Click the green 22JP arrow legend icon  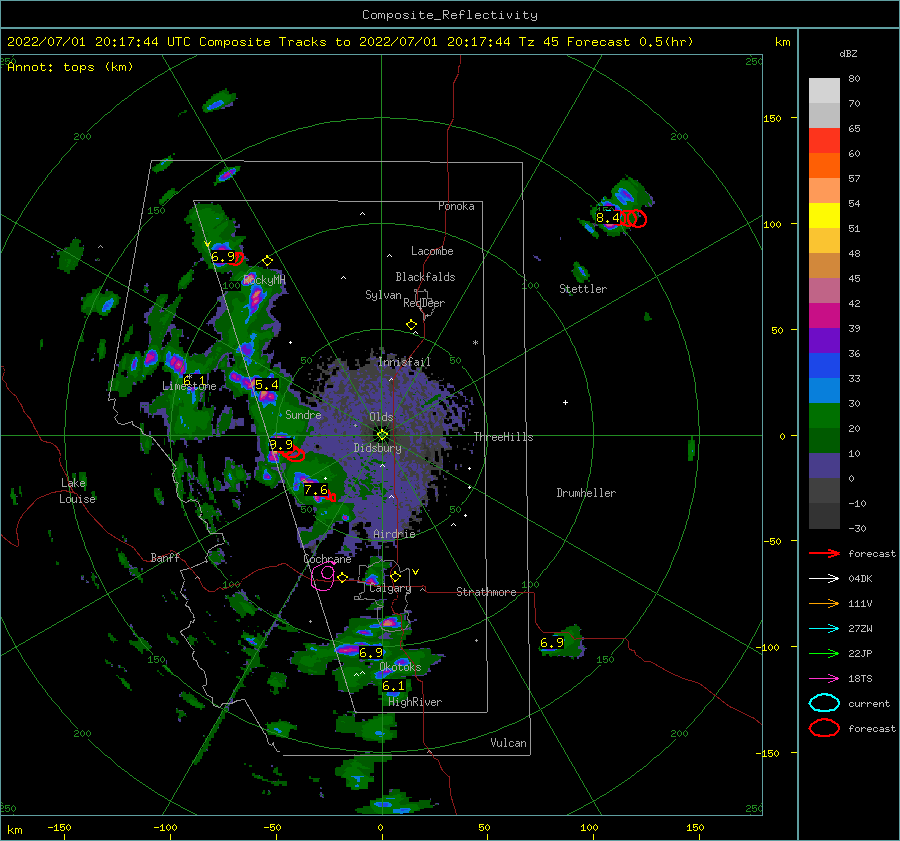tap(824, 653)
